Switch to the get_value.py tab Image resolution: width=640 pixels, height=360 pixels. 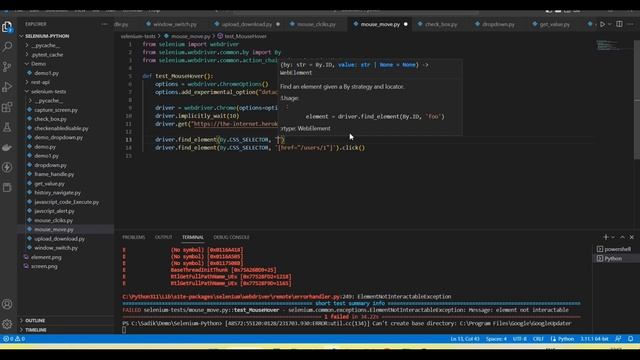pyautogui.click(x=554, y=24)
